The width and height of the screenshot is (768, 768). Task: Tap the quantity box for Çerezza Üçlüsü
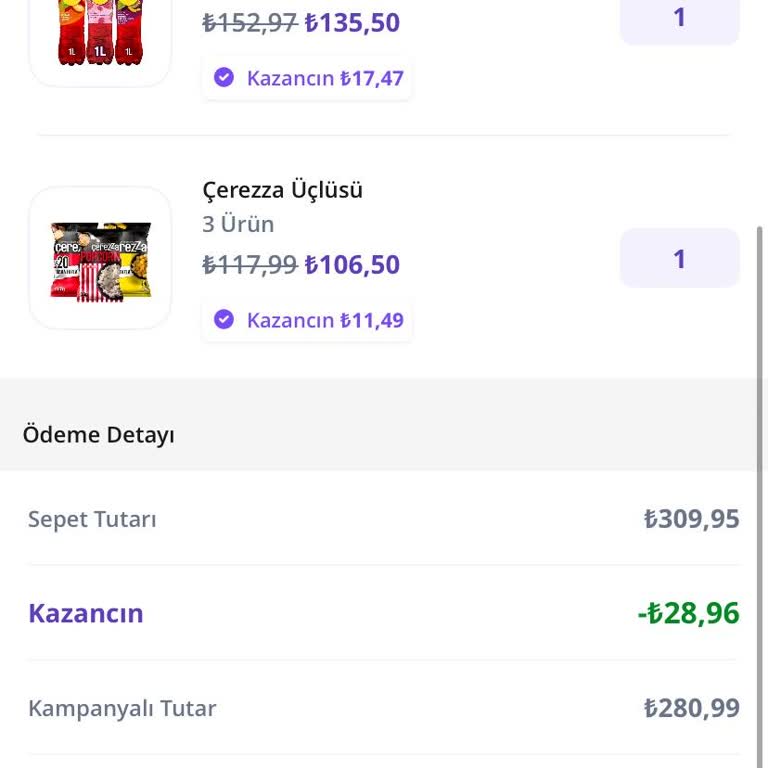point(679,259)
